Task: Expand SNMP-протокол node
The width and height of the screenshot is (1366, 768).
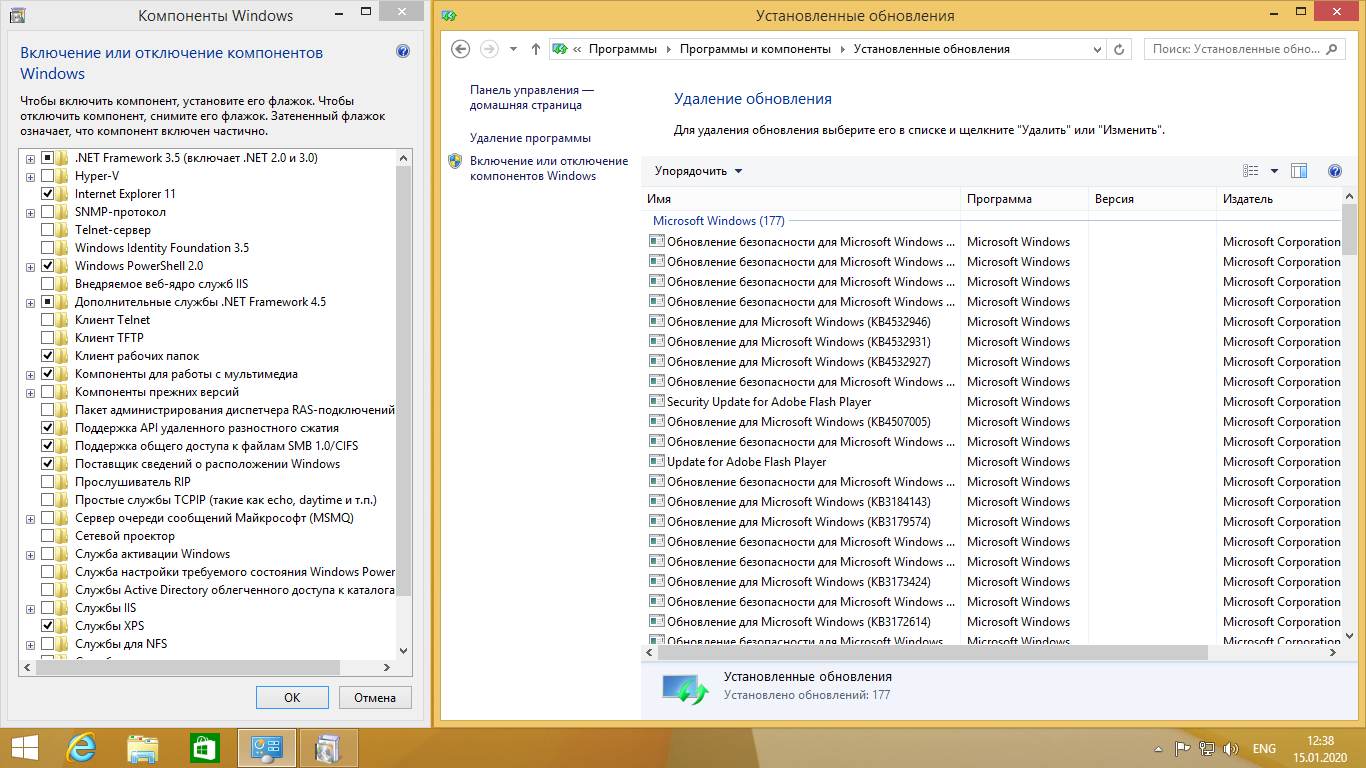Action: [31, 212]
